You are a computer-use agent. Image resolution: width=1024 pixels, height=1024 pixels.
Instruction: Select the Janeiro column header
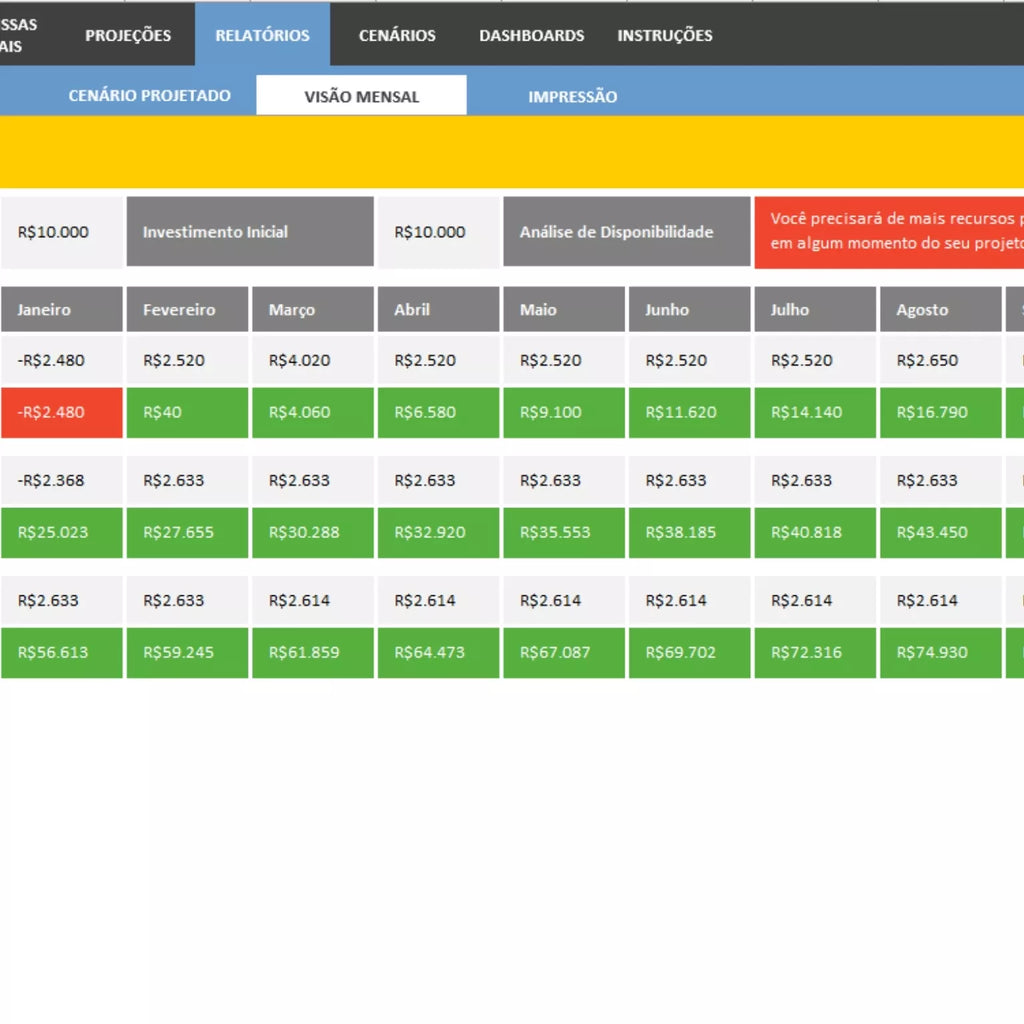(61, 310)
